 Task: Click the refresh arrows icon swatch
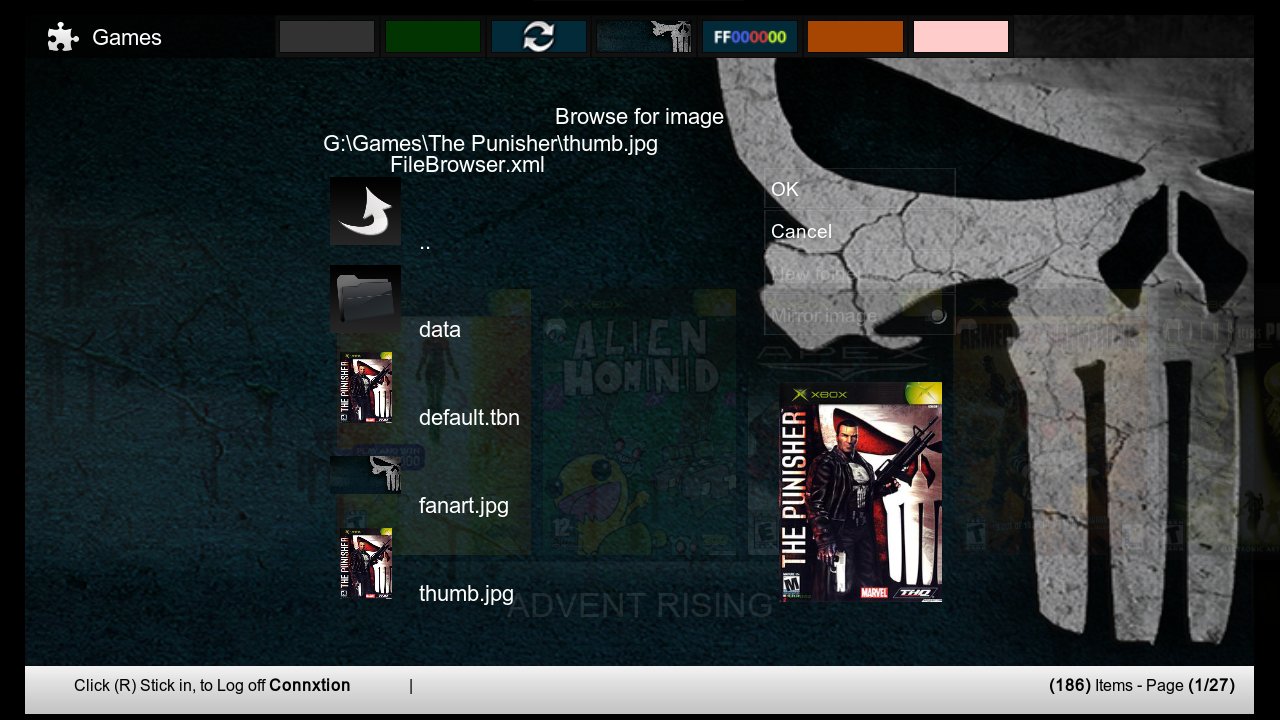click(538, 37)
